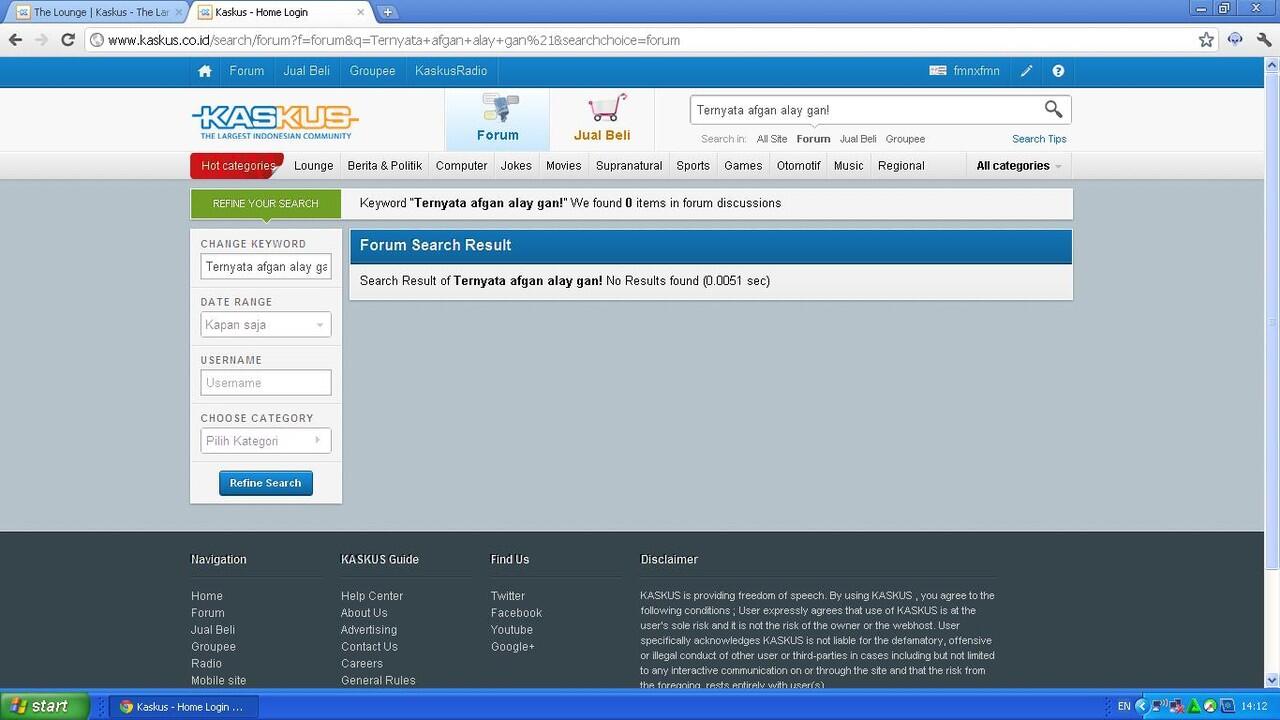
Task: Click the Refine Search button
Action: (x=266, y=483)
